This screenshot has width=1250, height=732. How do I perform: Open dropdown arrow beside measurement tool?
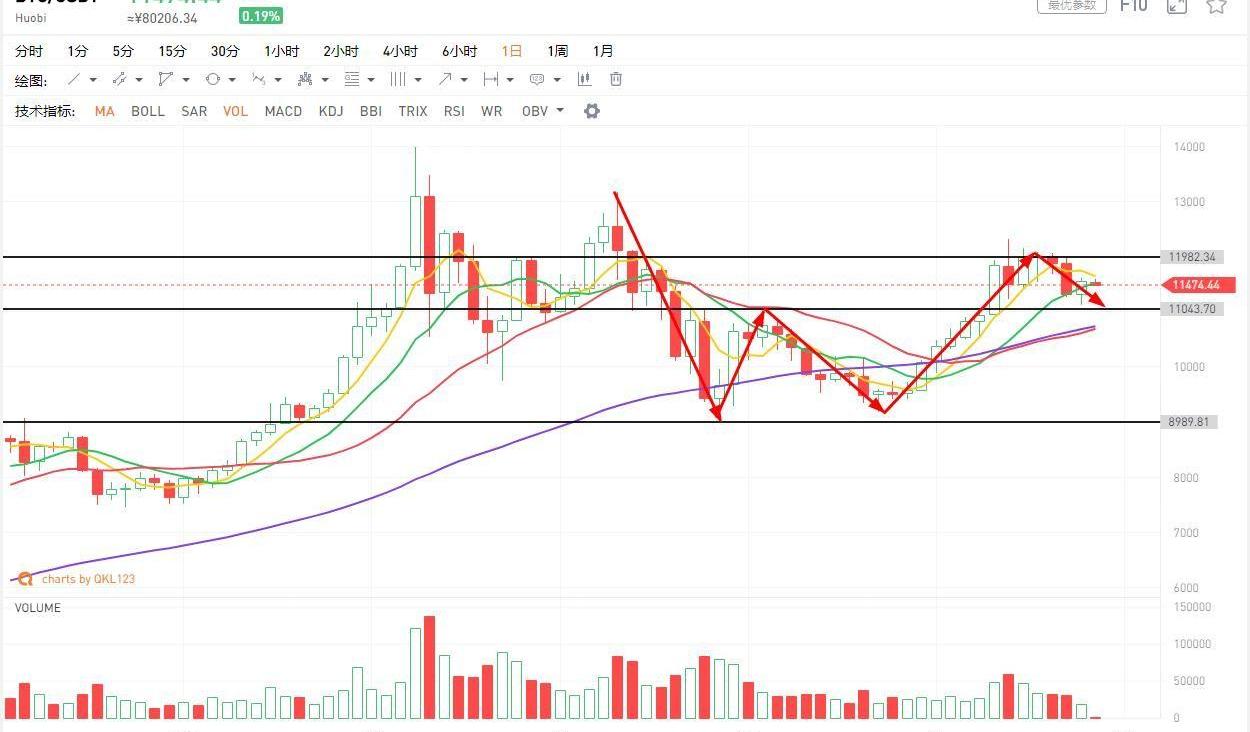tap(510, 80)
